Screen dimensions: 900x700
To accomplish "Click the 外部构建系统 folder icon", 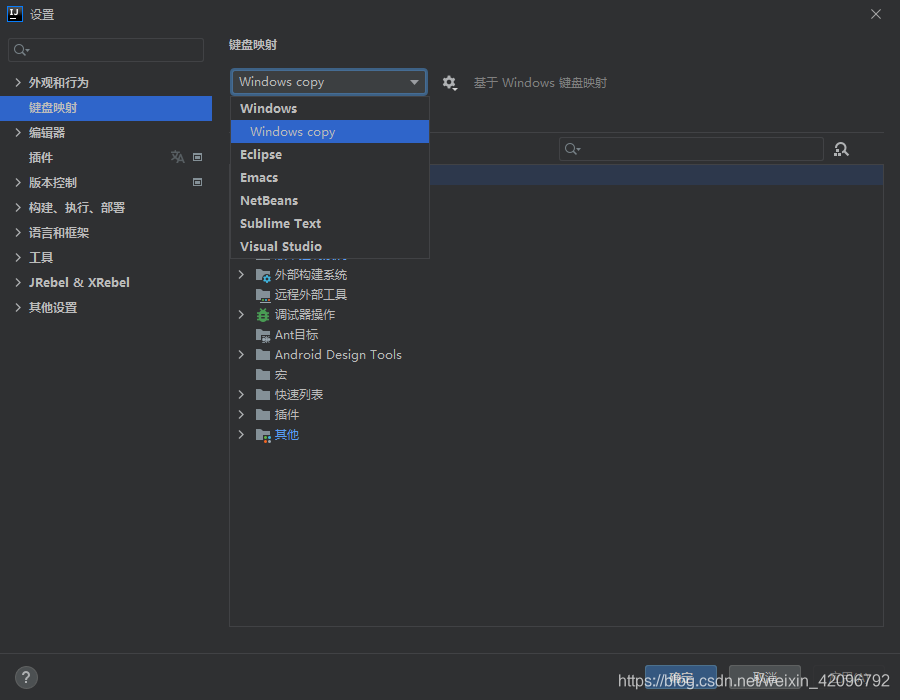I will pos(263,275).
